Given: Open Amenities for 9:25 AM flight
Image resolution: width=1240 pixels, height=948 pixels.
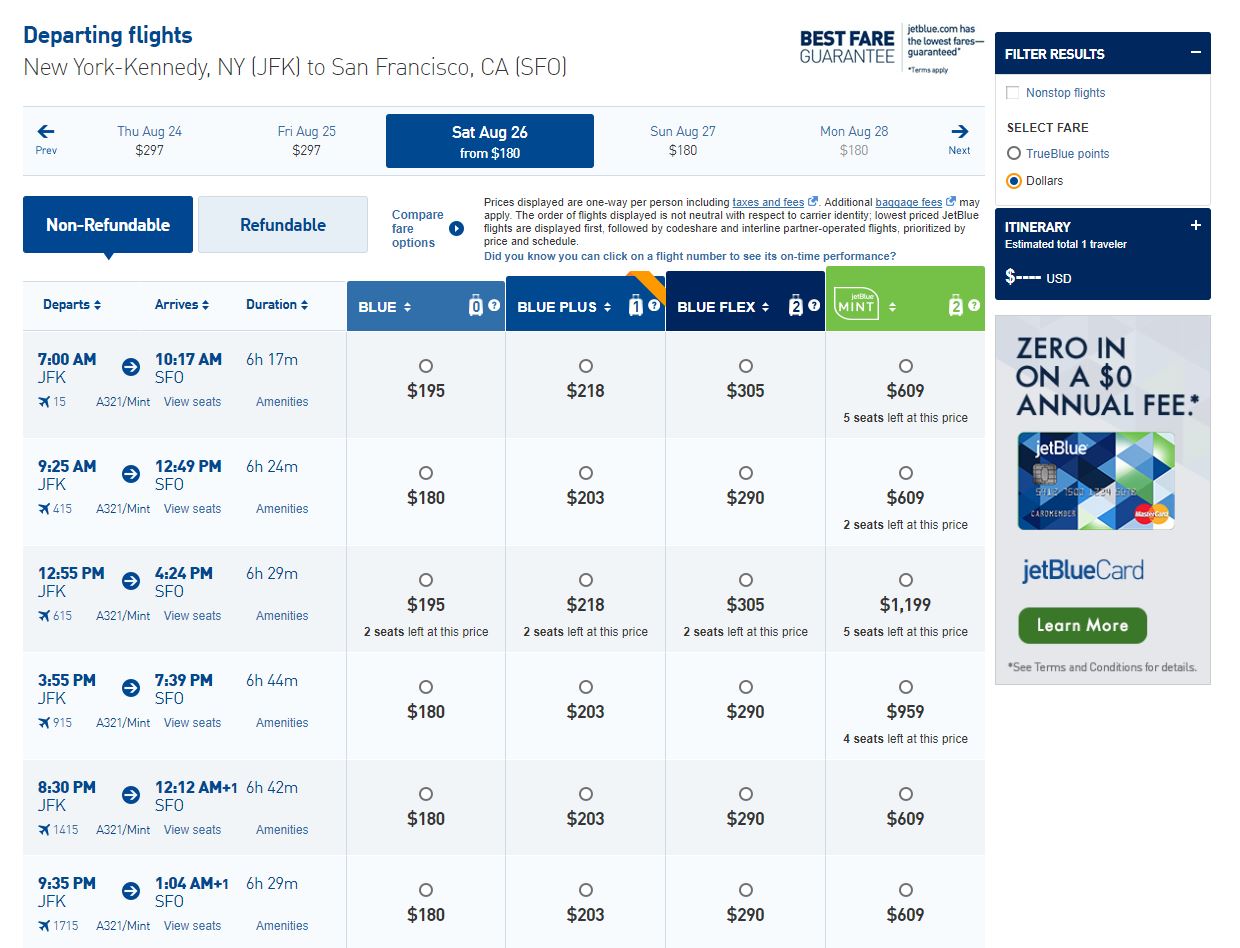Looking at the screenshot, I should (282, 509).
